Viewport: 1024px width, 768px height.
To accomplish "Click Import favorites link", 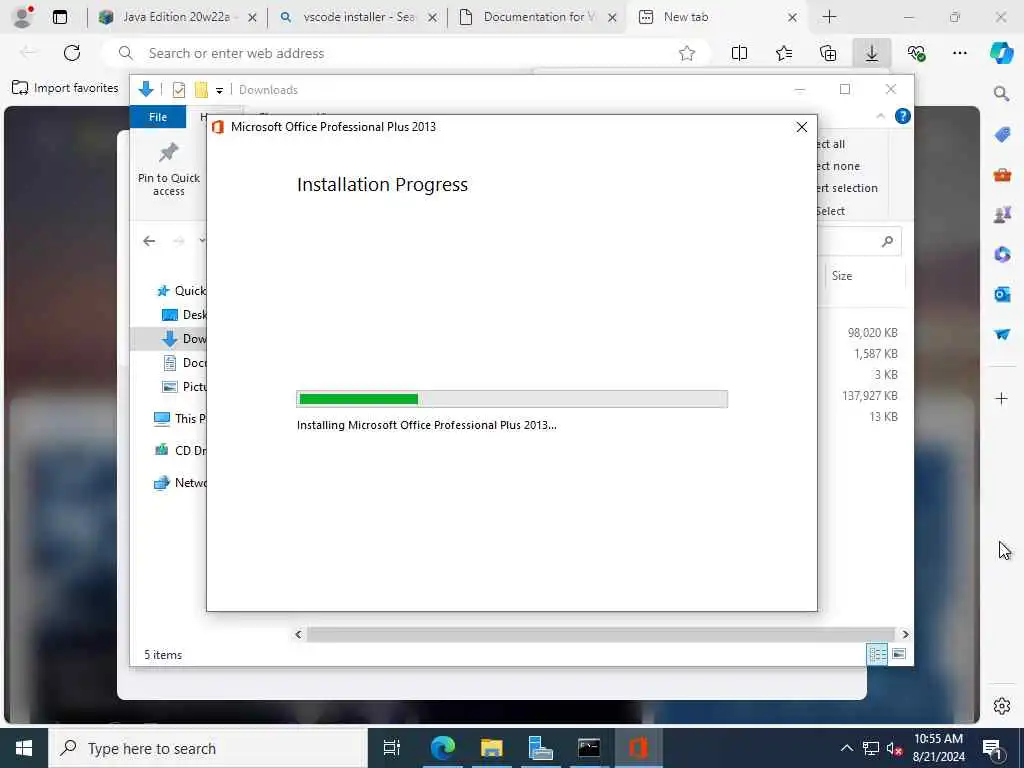I will pos(65,88).
